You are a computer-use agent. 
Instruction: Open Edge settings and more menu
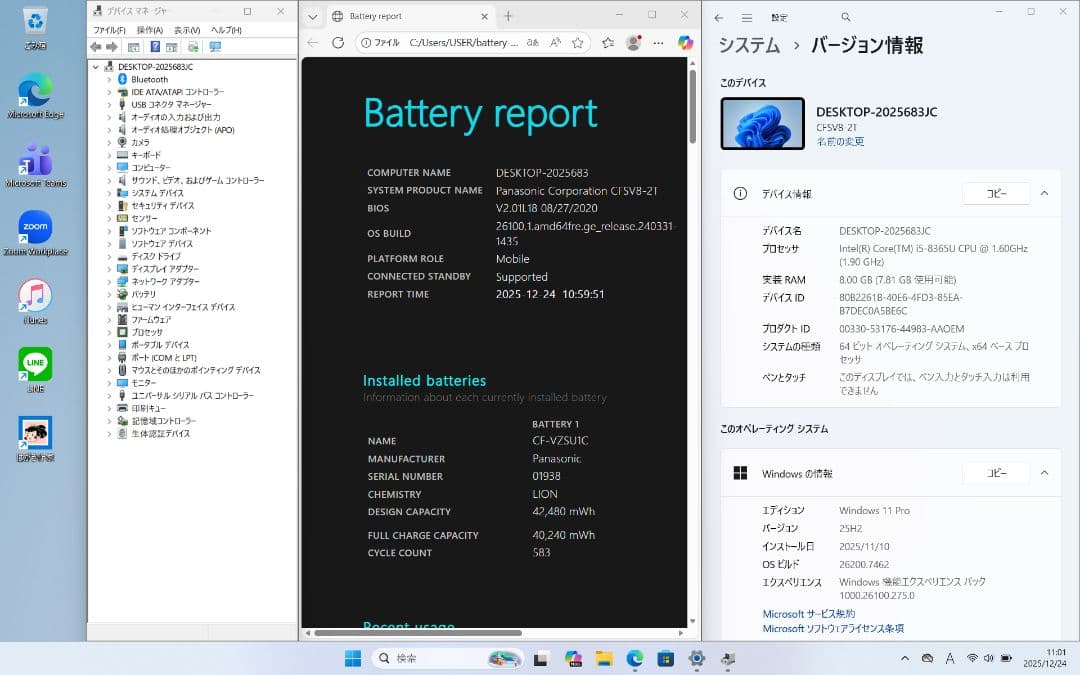tap(658, 43)
